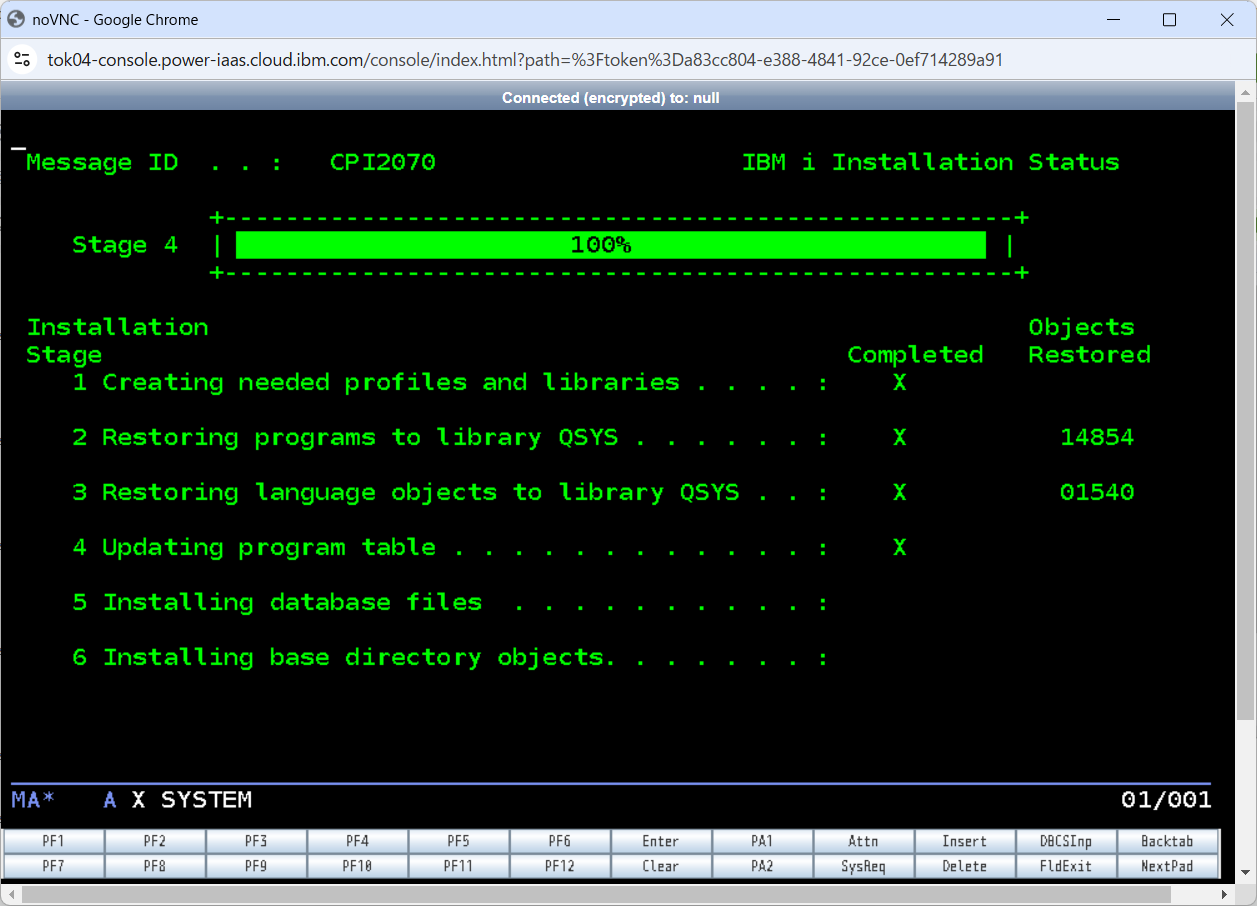Click the Backtab key button
1257x906 pixels.
pos(1168,841)
